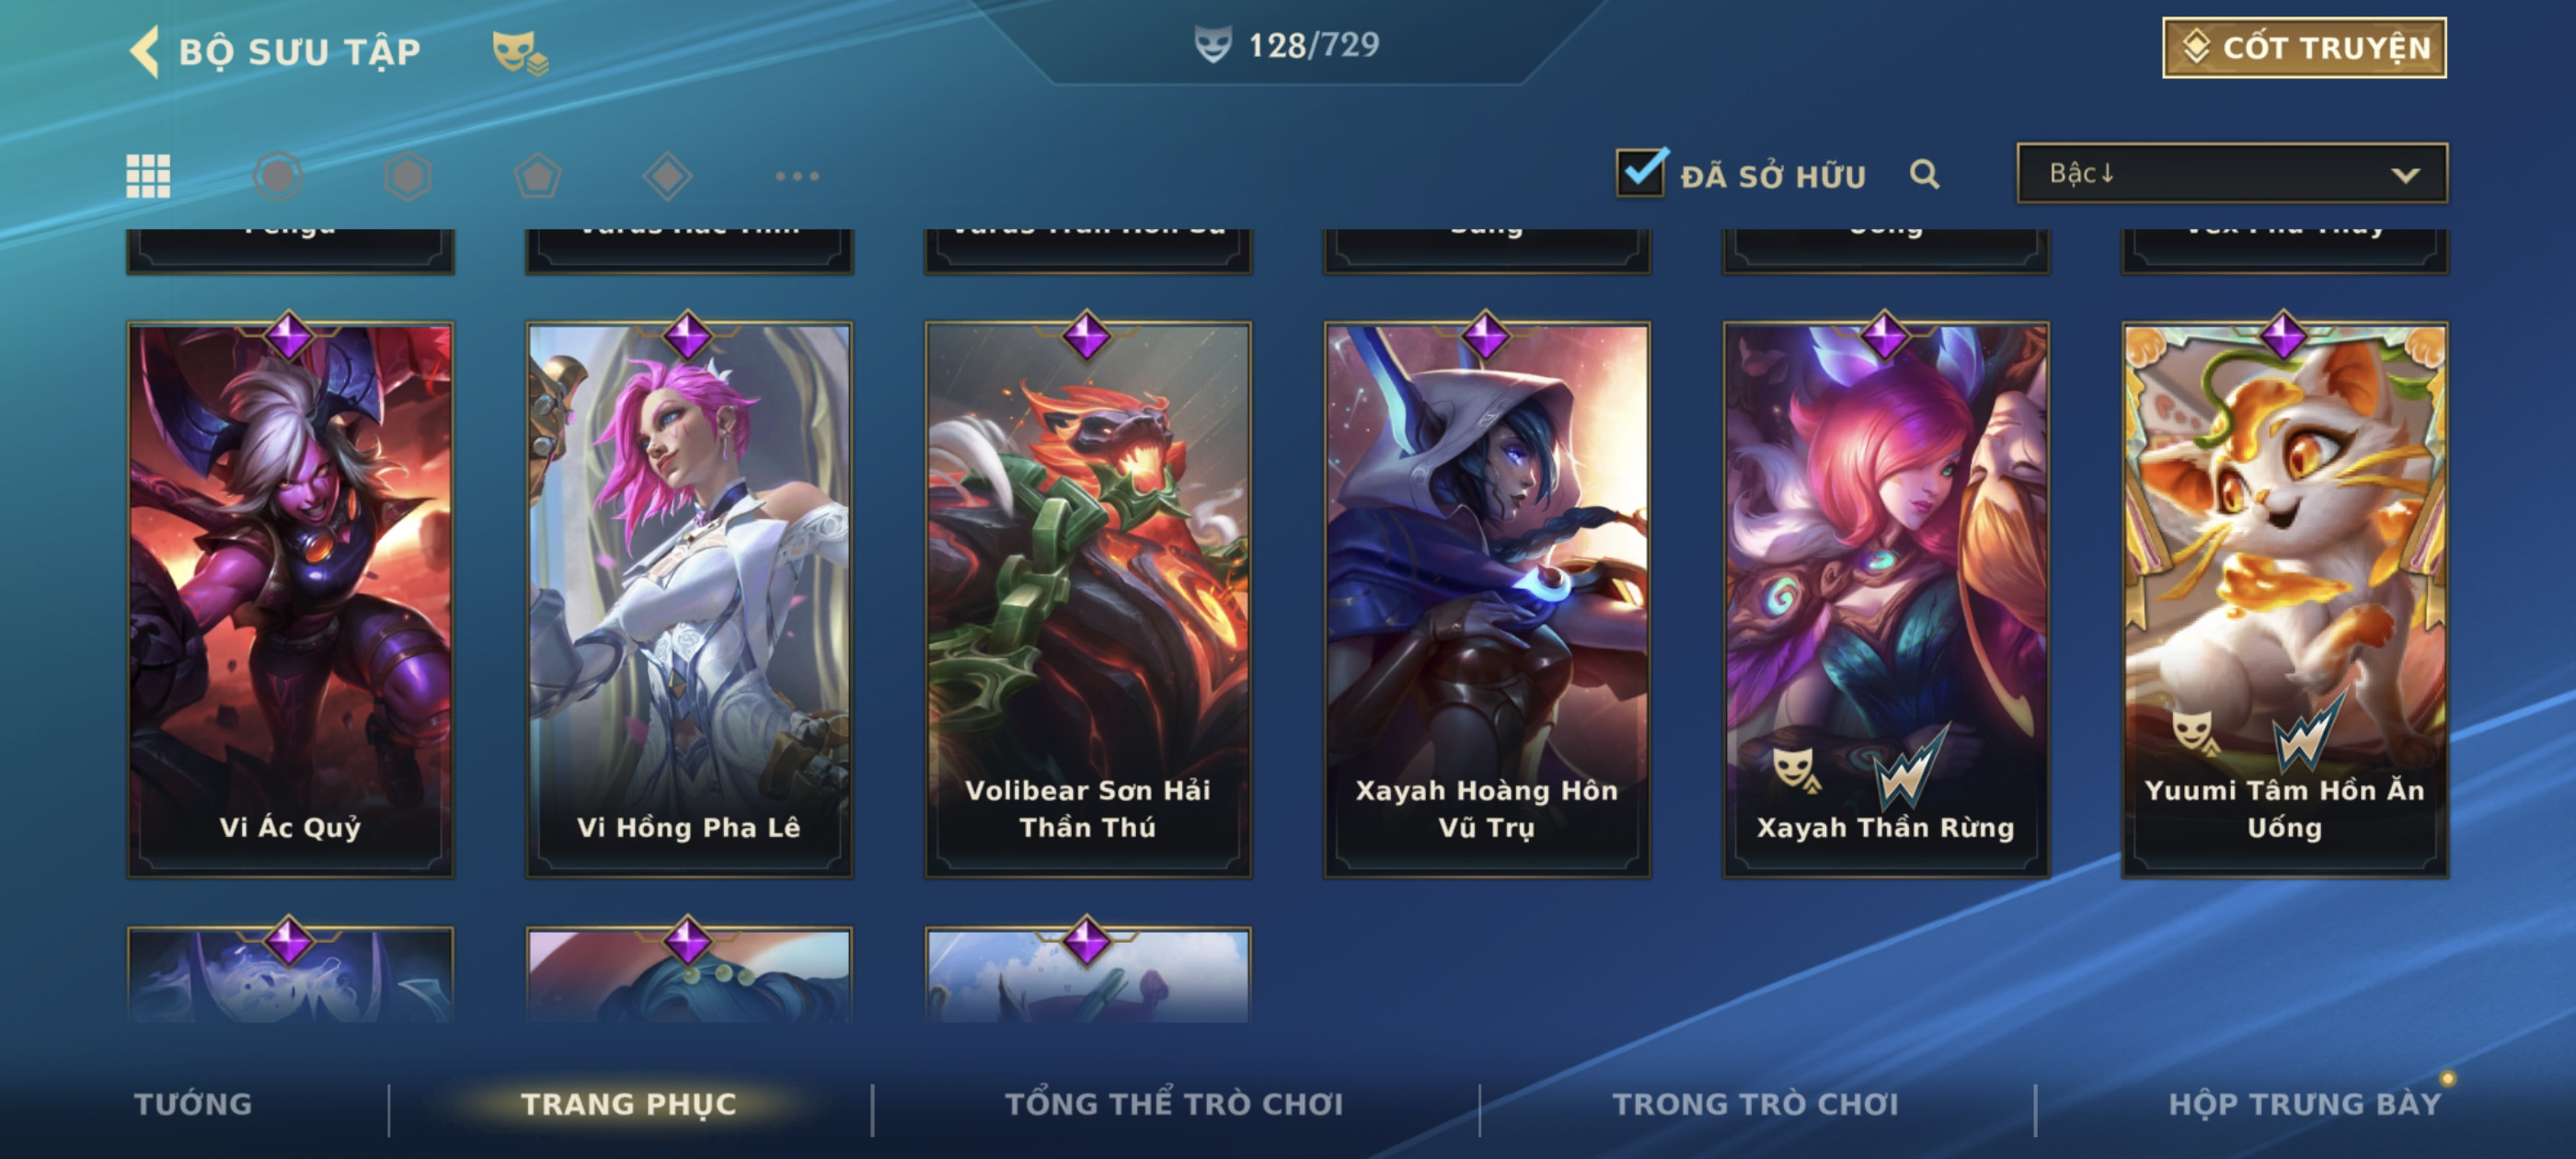The width and height of the screenshot is (2576, 1159).
Task: Select the grid all-skins filter icon
Action: click(148, 176)
